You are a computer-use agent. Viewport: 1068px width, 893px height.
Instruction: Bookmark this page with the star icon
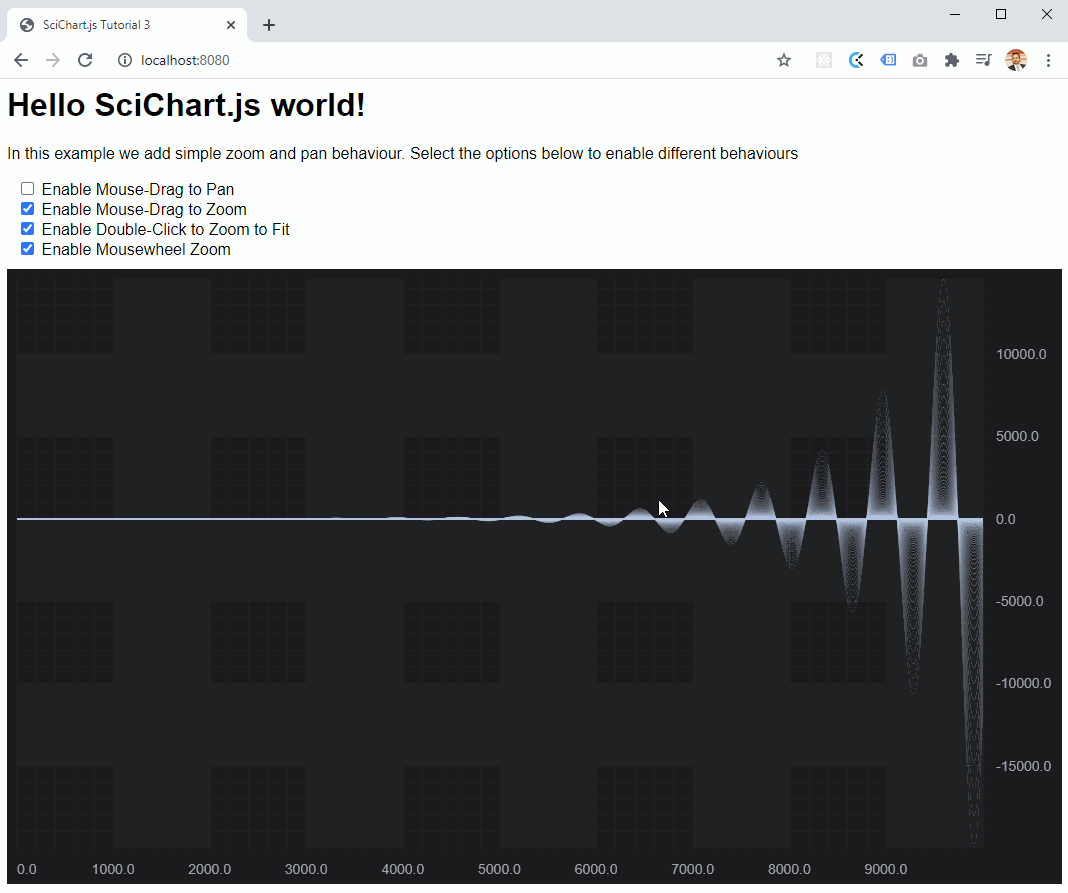tap(784, 60)
